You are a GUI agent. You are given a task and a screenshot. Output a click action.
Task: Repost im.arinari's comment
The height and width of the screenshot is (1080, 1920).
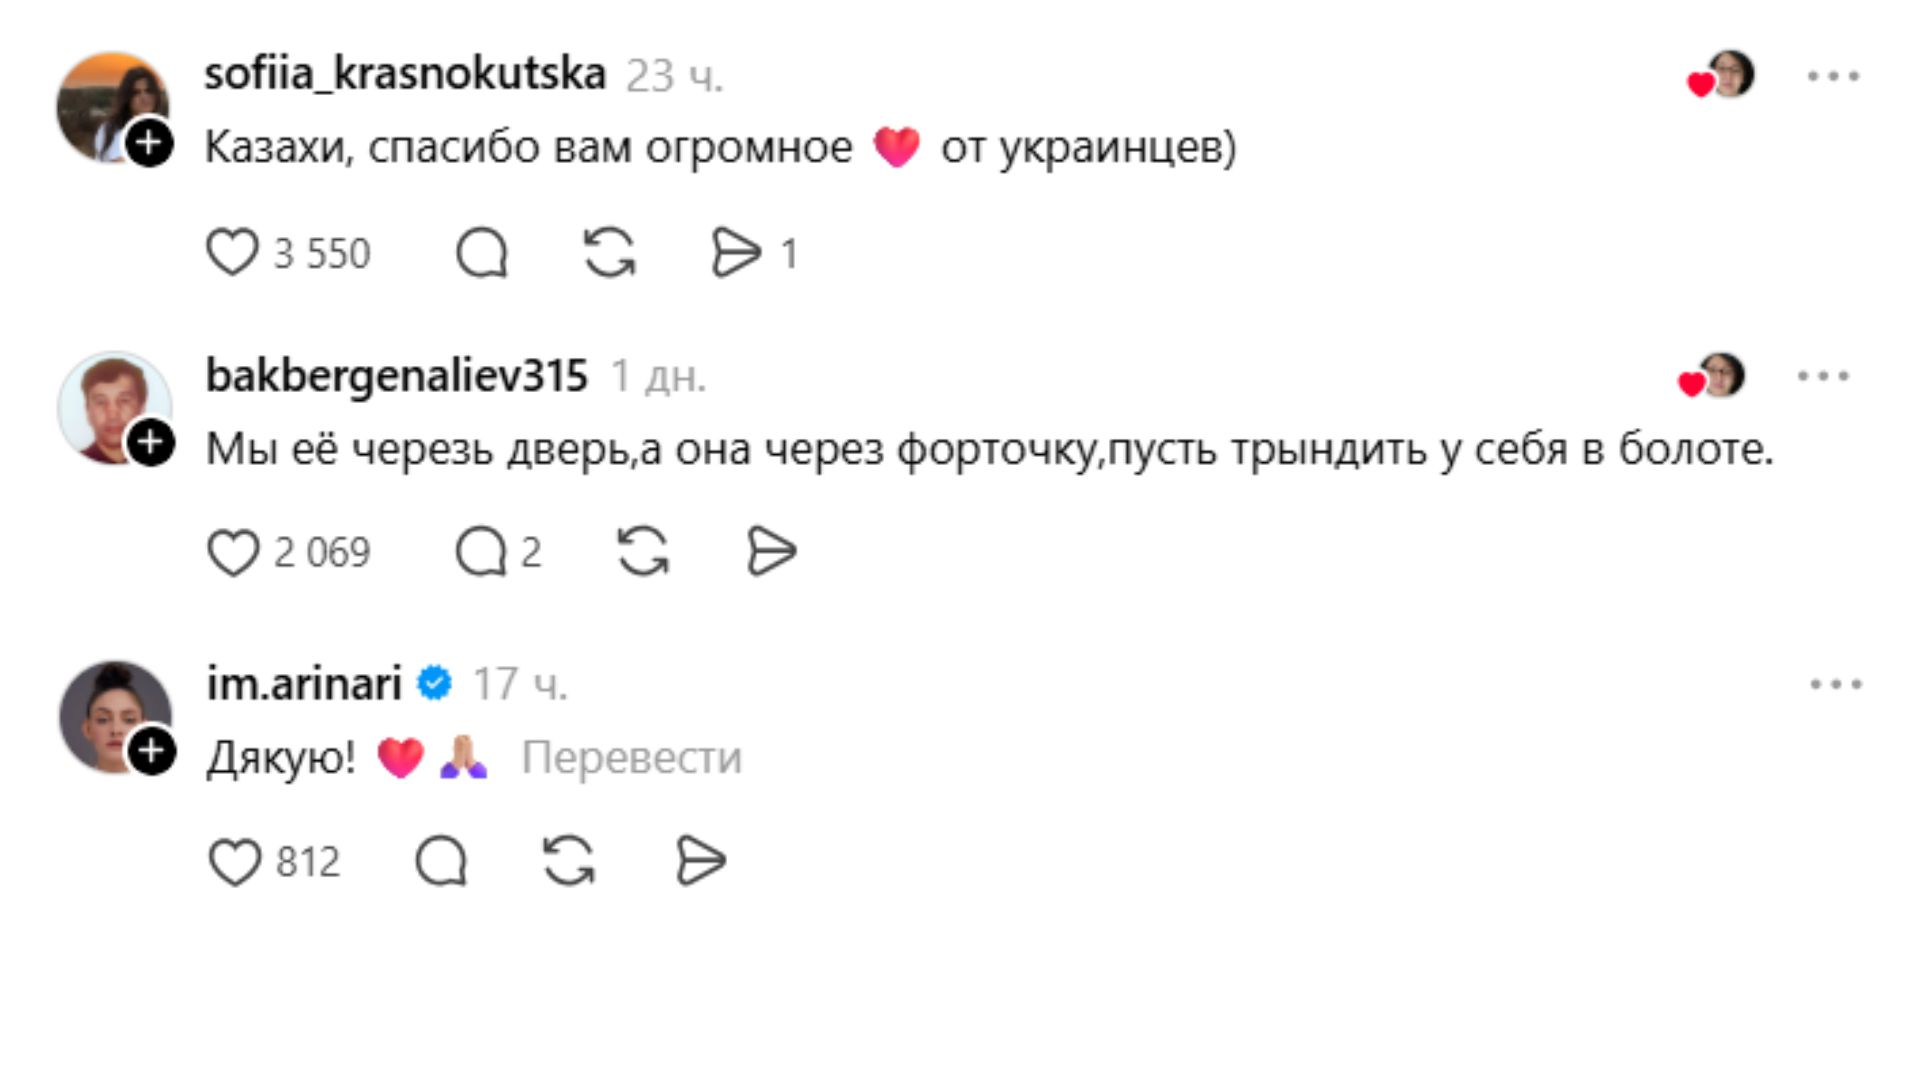[x=569, y=862]
